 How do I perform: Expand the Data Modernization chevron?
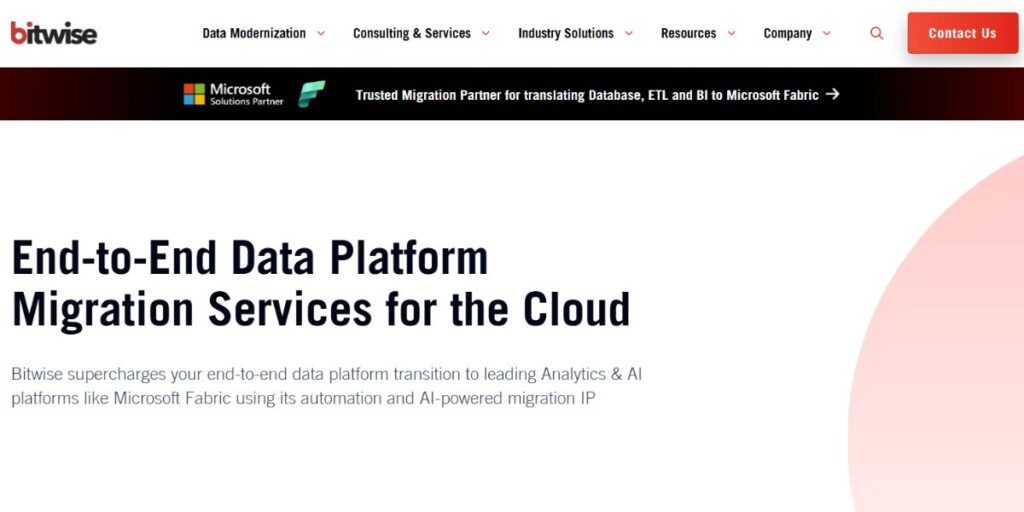pos(321,33)
